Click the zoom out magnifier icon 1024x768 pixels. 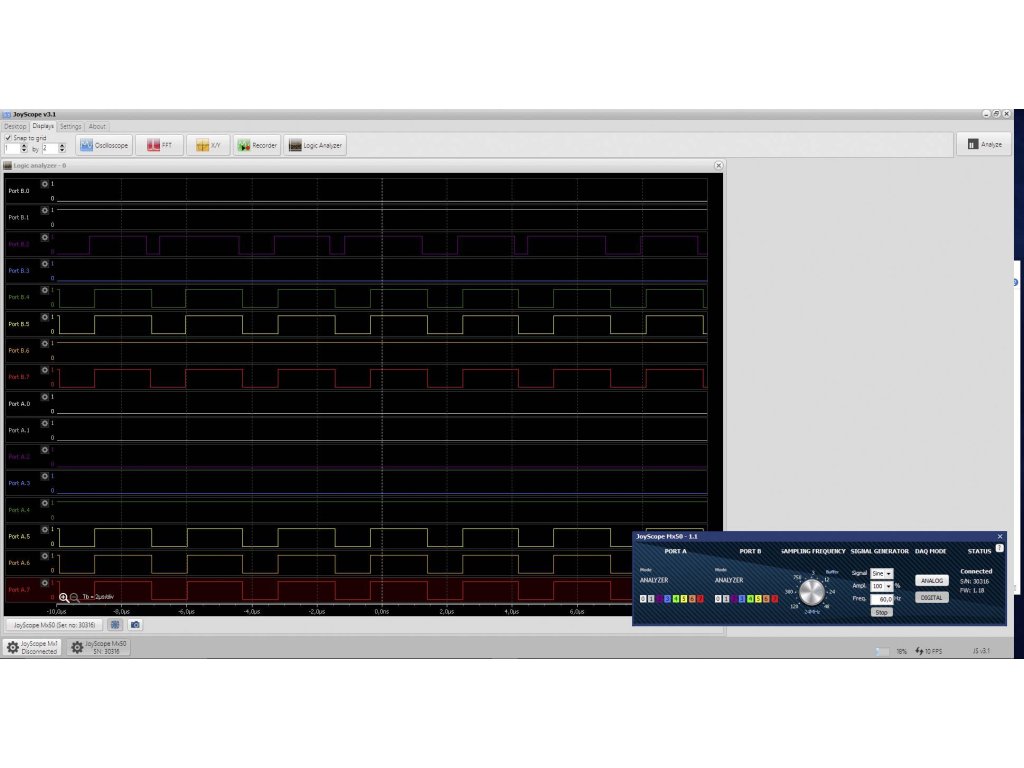[x=75, y=597]
